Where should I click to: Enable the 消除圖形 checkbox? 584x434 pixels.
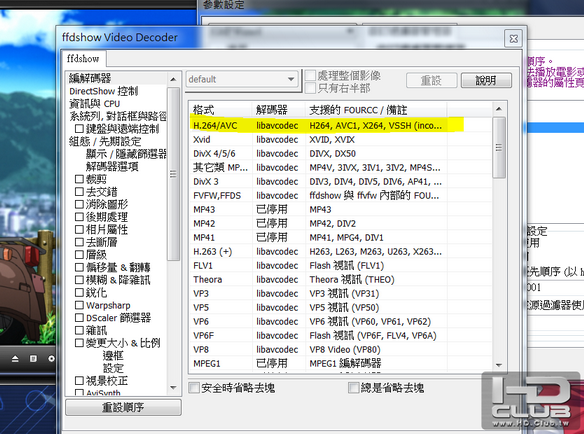coord(79,204)
